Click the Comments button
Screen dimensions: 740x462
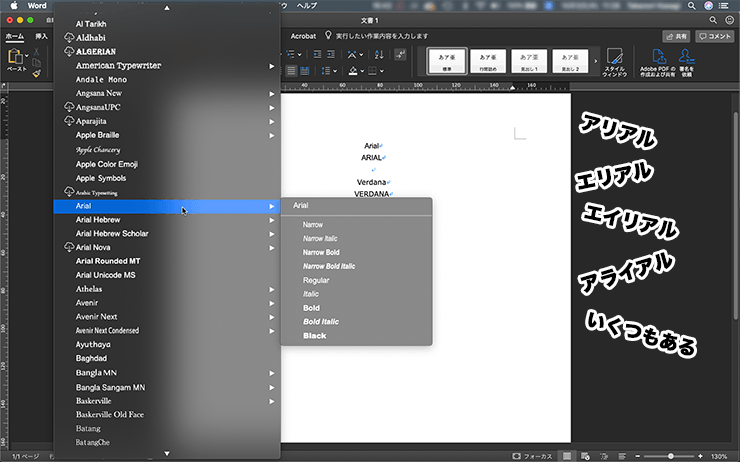715,35
